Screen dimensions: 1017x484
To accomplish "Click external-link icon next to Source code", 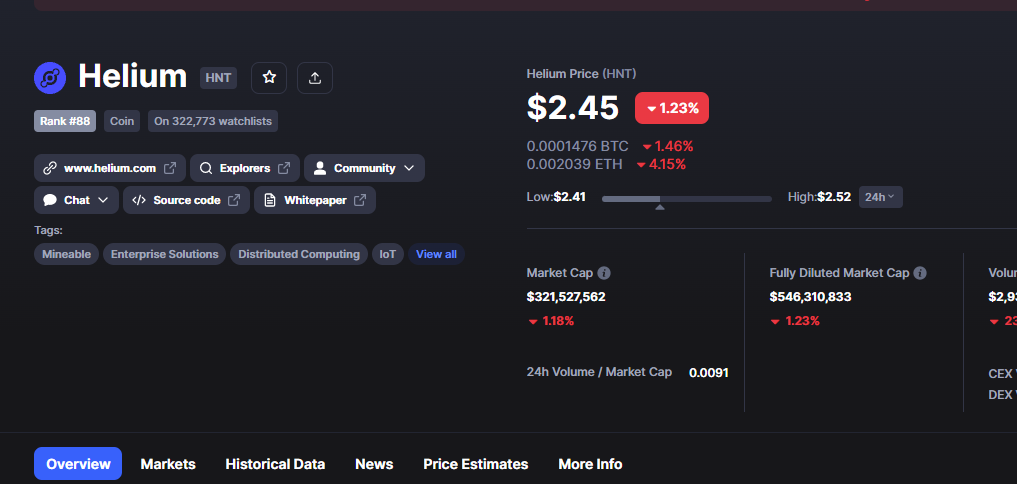I will [233, 200].
